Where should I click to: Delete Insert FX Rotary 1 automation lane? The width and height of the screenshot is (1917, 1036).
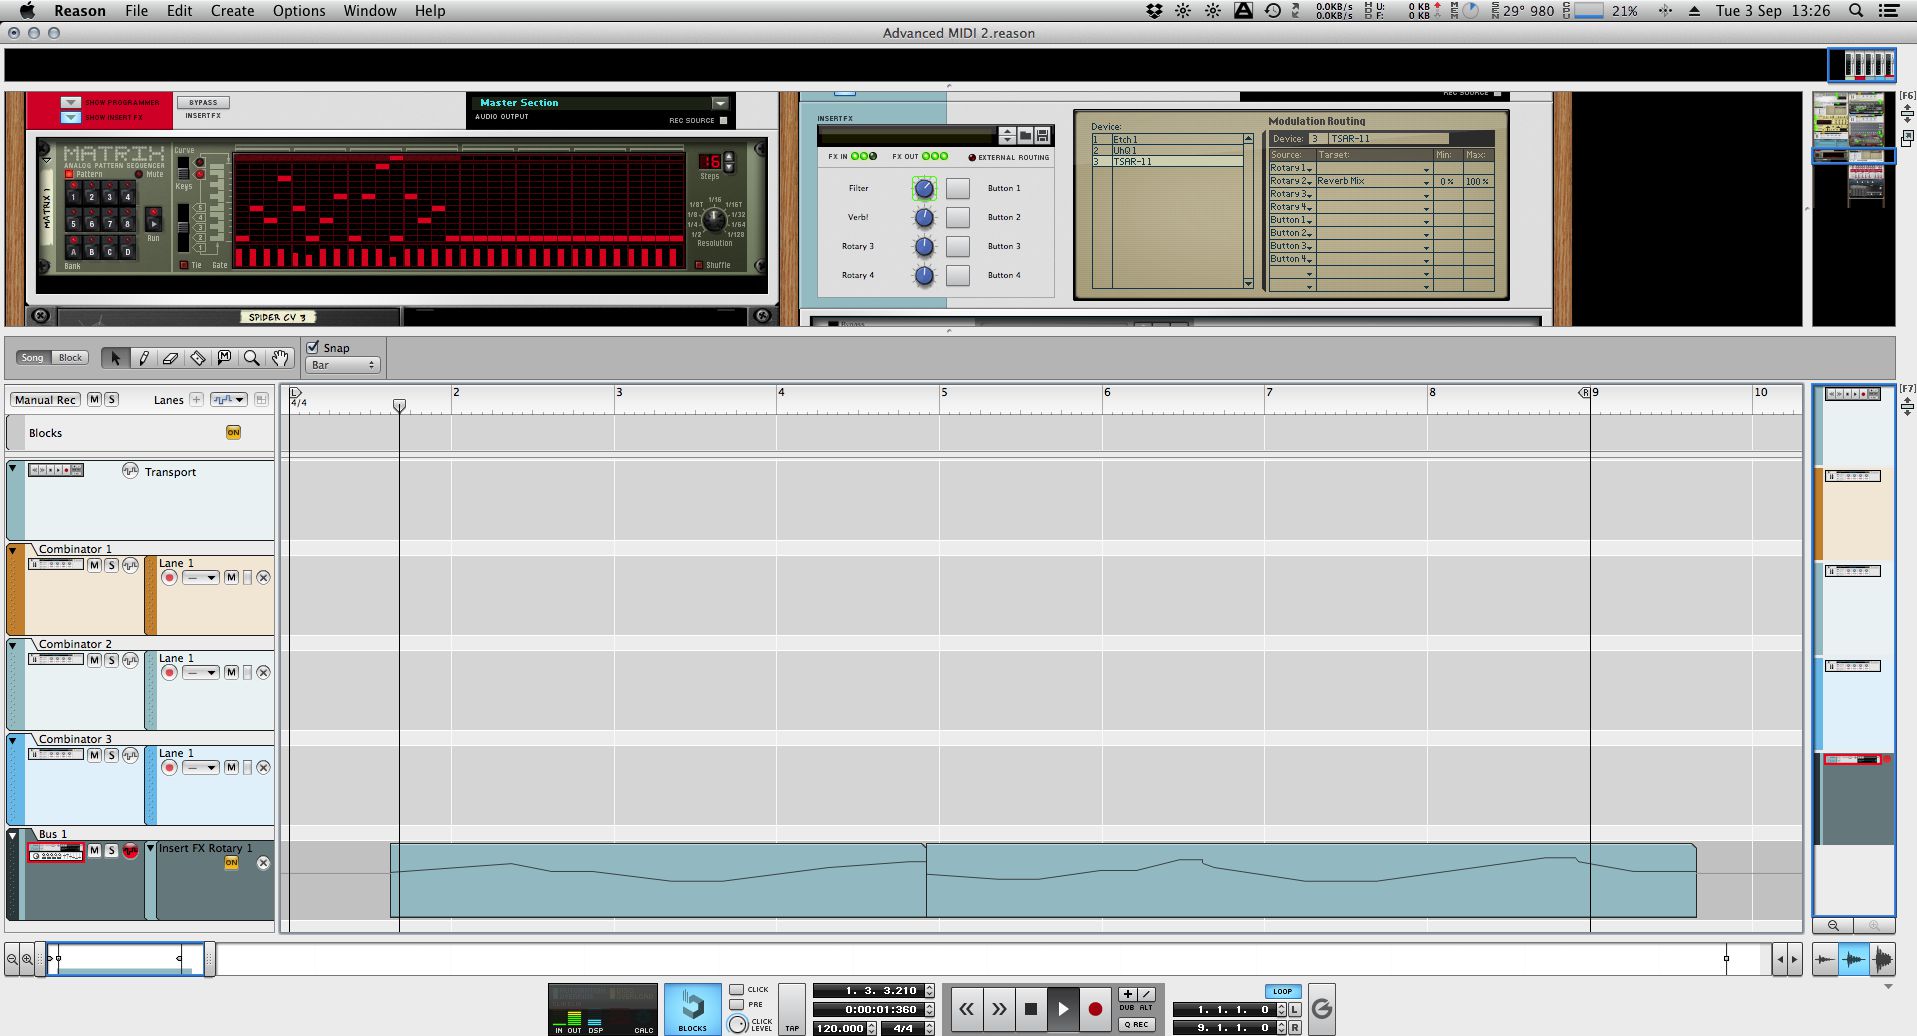coord(263,863)
